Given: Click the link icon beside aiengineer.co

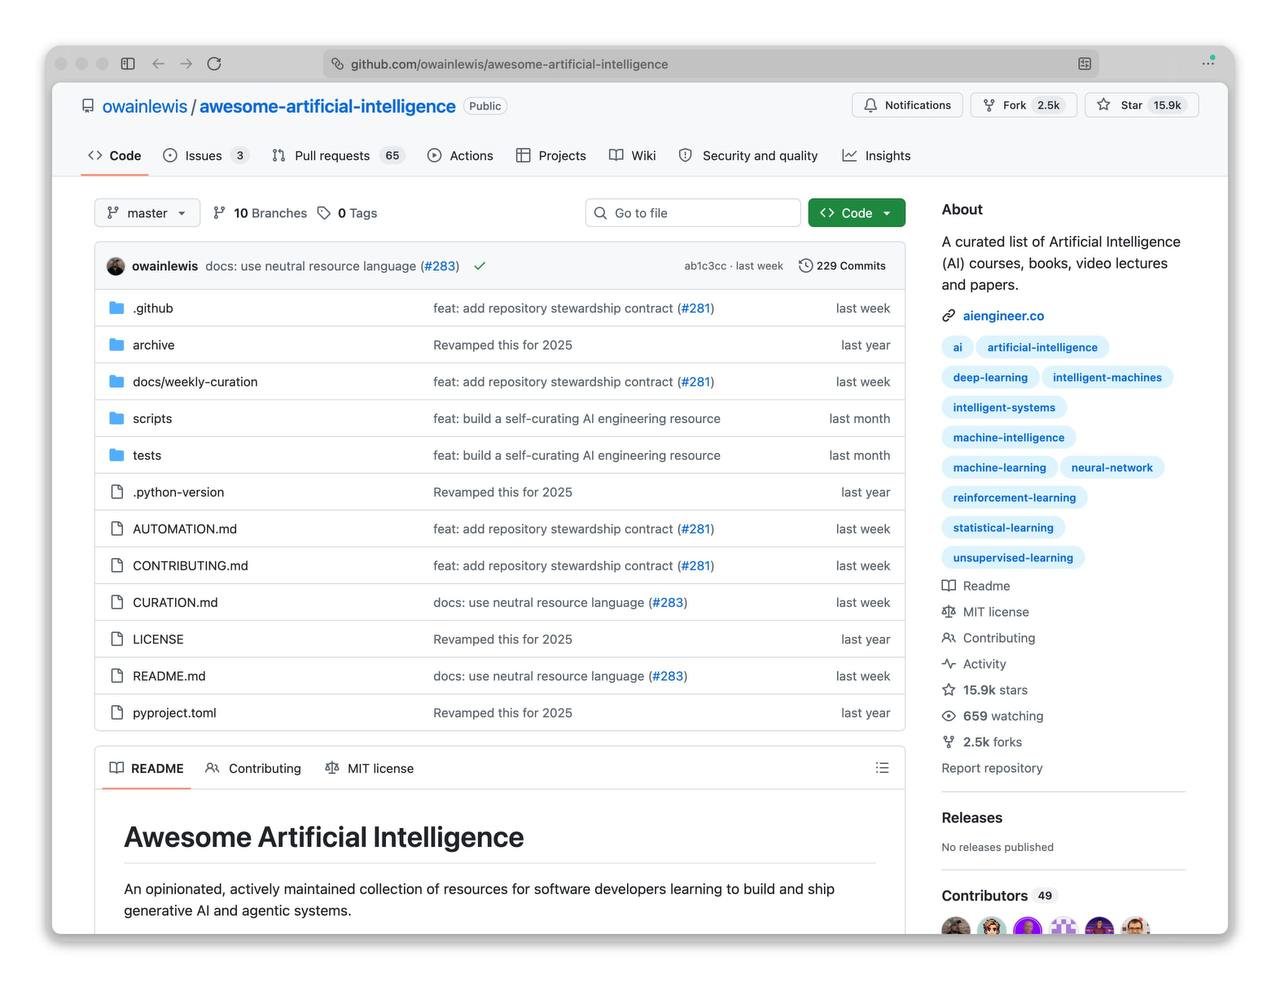Looking at the screenshot, I should (949, 316).
